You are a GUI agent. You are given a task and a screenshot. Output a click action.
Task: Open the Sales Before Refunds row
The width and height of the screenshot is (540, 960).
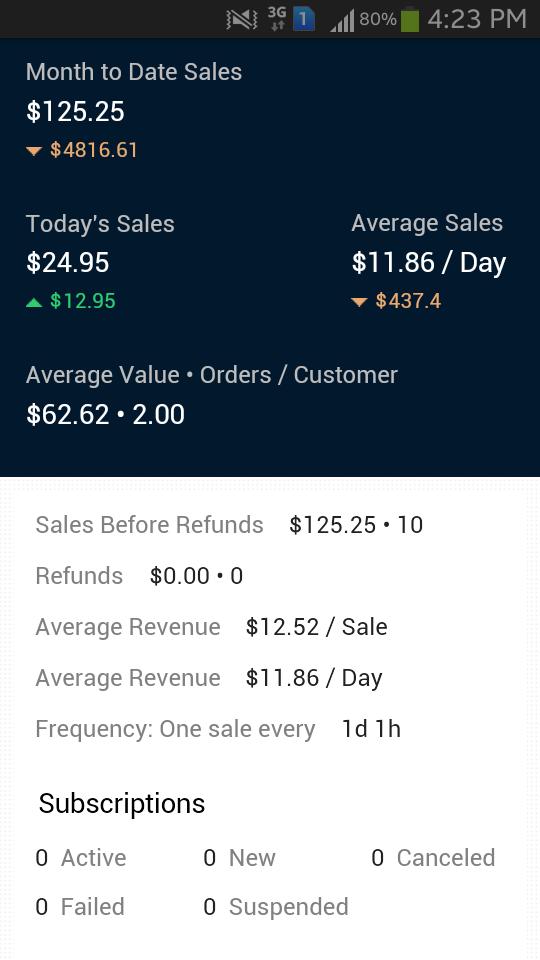[x=229, y=525]
